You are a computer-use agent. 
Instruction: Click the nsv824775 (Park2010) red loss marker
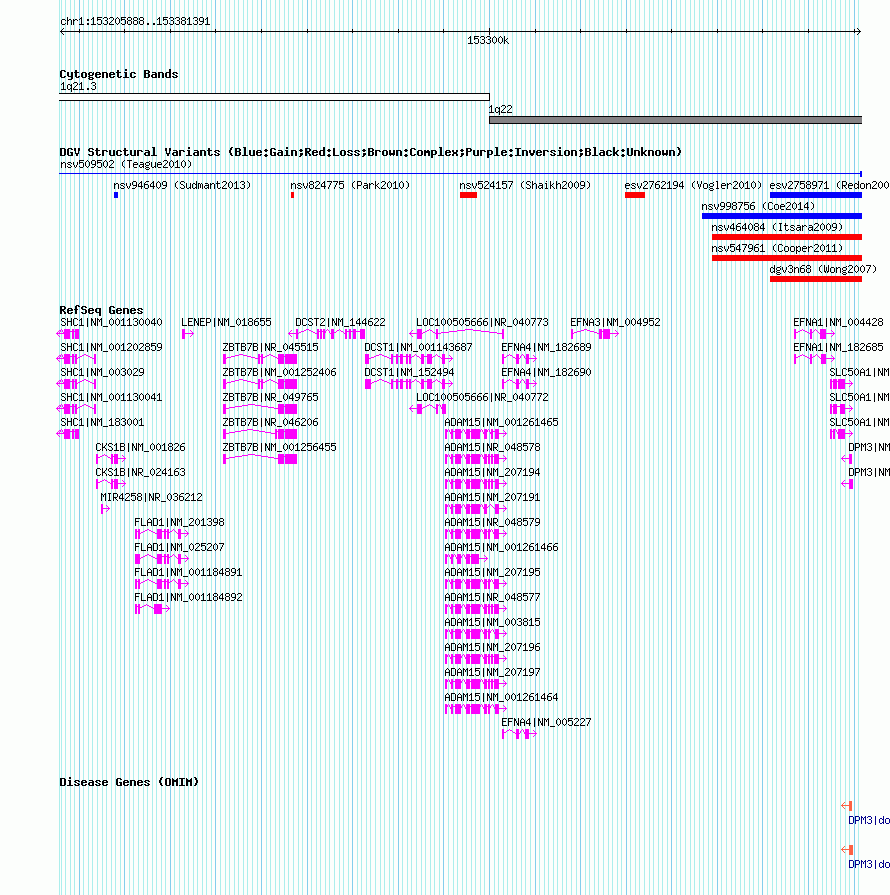click(x=292, y=195)
